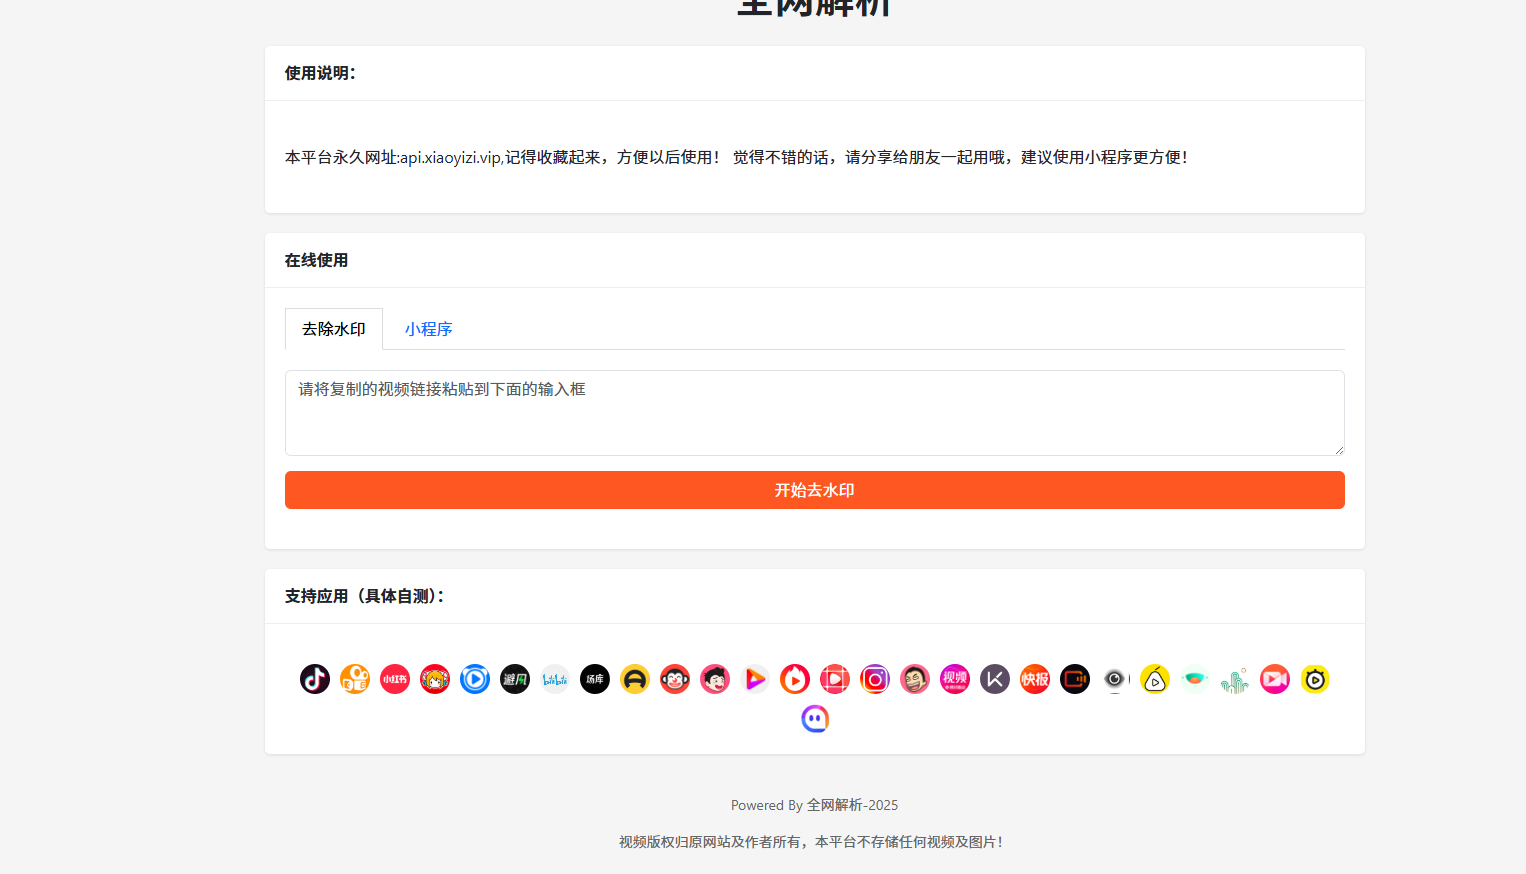Click the video link input text area

(x=814, y=413)
